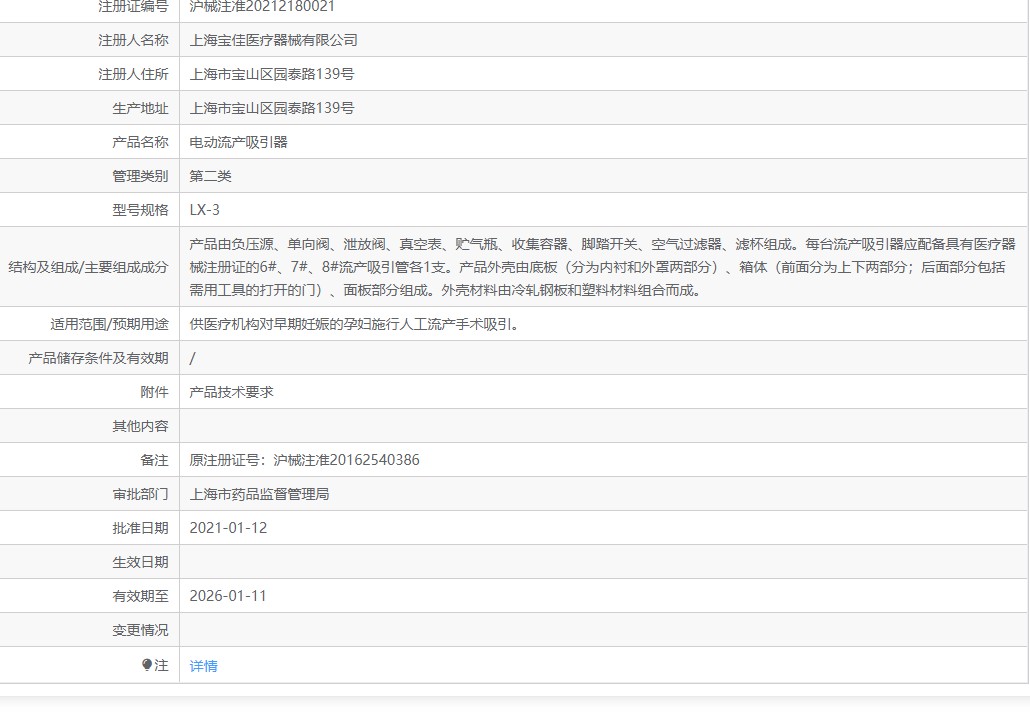1030x713 pixels.
Task: Click the 其他内容 row label
Action: point(141,426)
